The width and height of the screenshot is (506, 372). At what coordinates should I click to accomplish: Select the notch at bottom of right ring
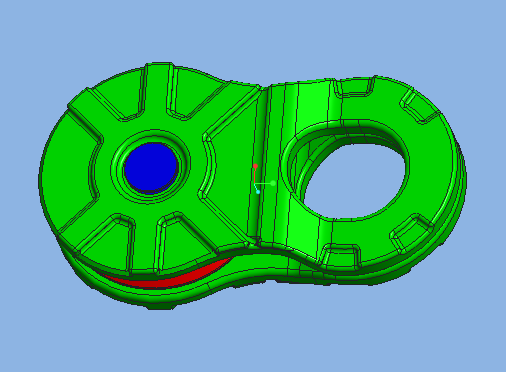[341, 257]
